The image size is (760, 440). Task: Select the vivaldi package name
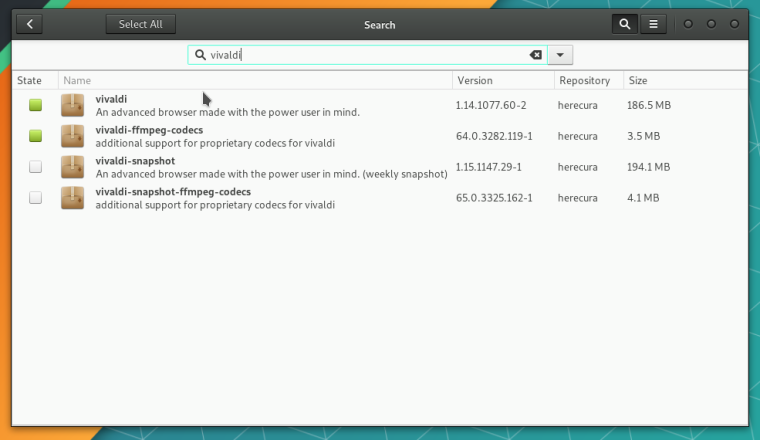point(111,99)
